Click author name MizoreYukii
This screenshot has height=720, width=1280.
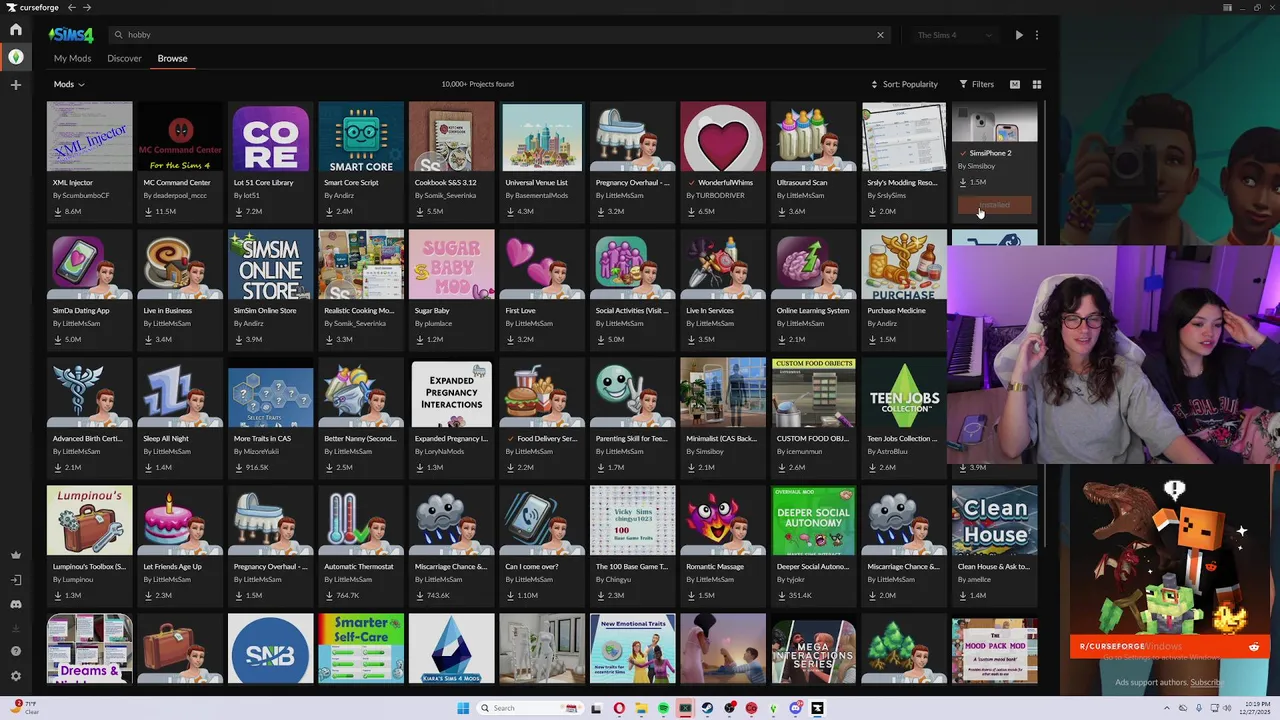261,451
